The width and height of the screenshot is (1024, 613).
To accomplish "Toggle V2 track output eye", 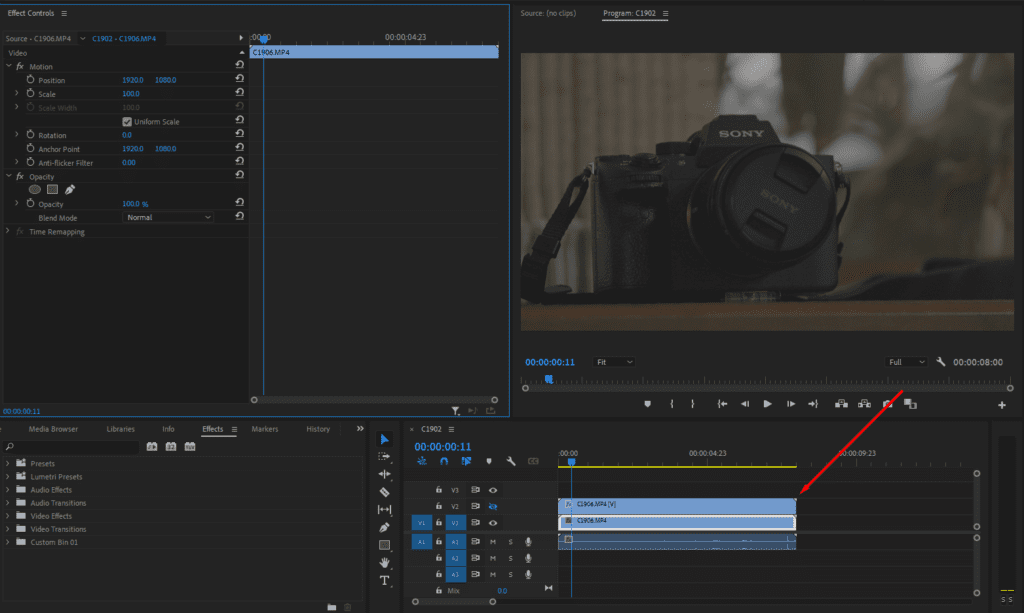I will (x=493, y=506).
